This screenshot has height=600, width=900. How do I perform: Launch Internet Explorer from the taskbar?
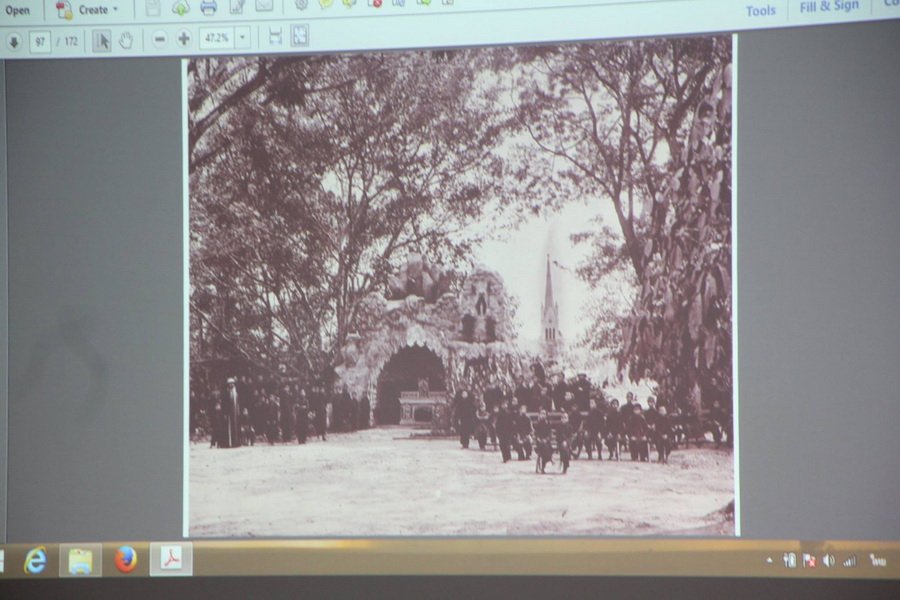[x=35, y=560]
